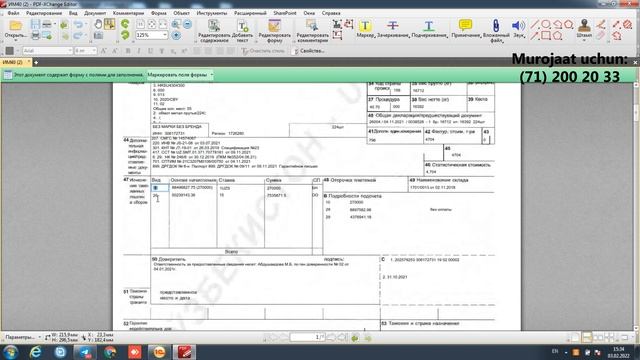Open the Справка menu
This screenshot has width=640, height=360.
(331, 13)
